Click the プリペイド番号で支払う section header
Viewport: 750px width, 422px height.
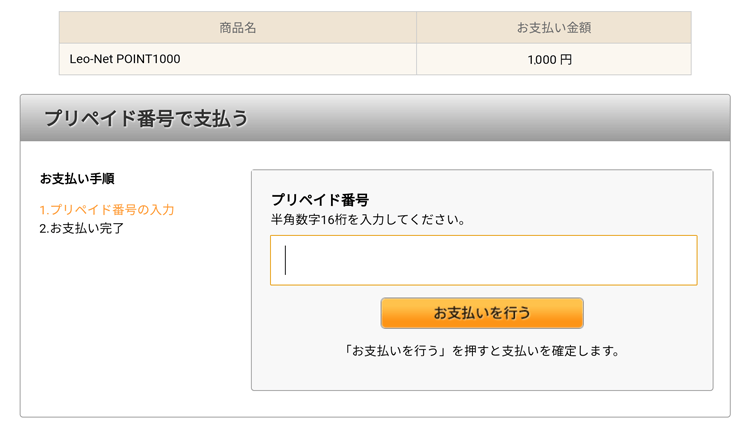coord(375,118)
